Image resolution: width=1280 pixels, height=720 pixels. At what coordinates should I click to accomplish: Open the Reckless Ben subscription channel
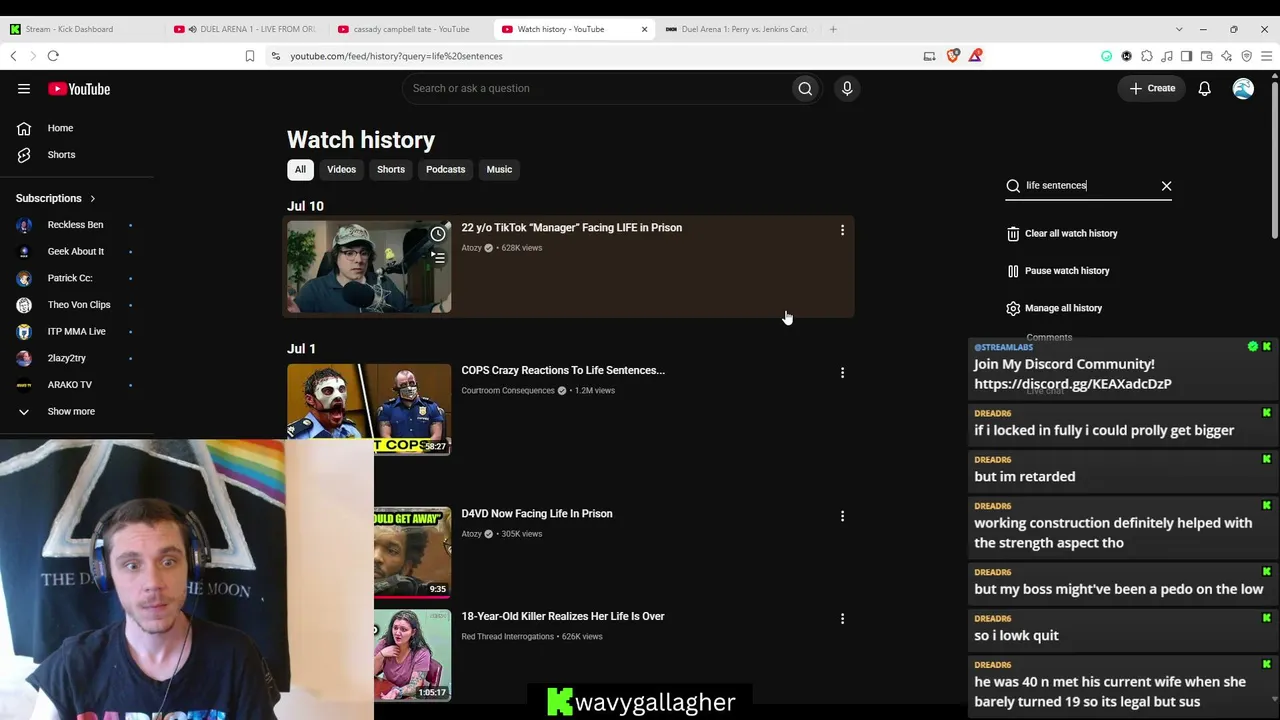pyautogui.click(x=75, y=225)
